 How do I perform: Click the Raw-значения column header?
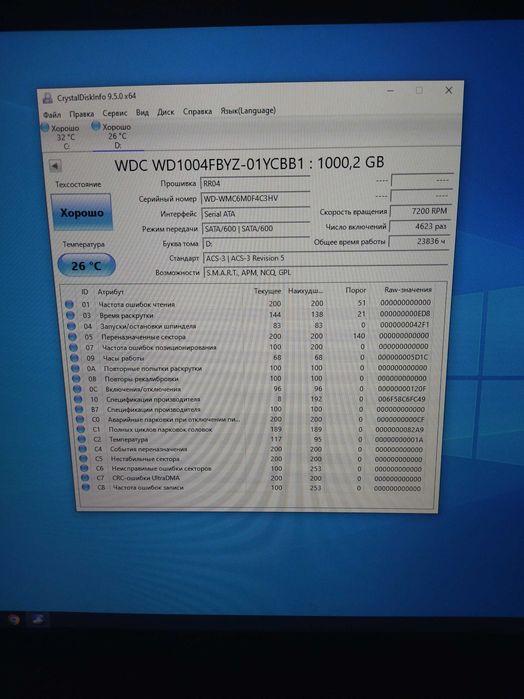pyautogui.click(x=408, y=290)
